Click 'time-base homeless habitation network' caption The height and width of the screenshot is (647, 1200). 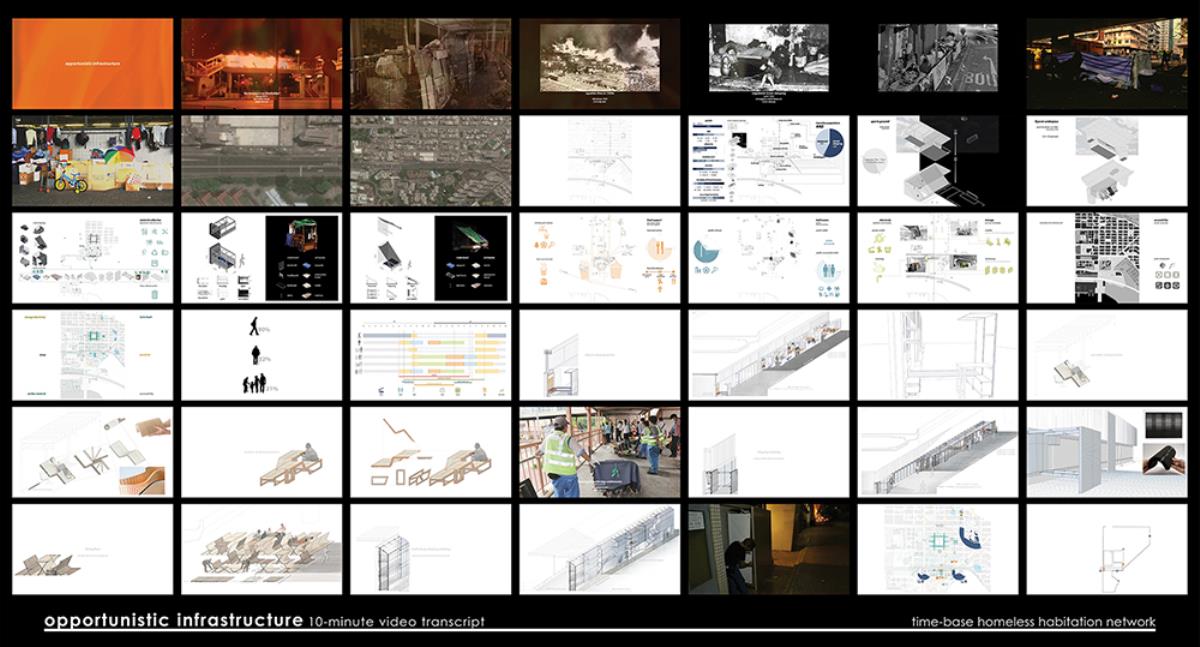coord(1033,622)
